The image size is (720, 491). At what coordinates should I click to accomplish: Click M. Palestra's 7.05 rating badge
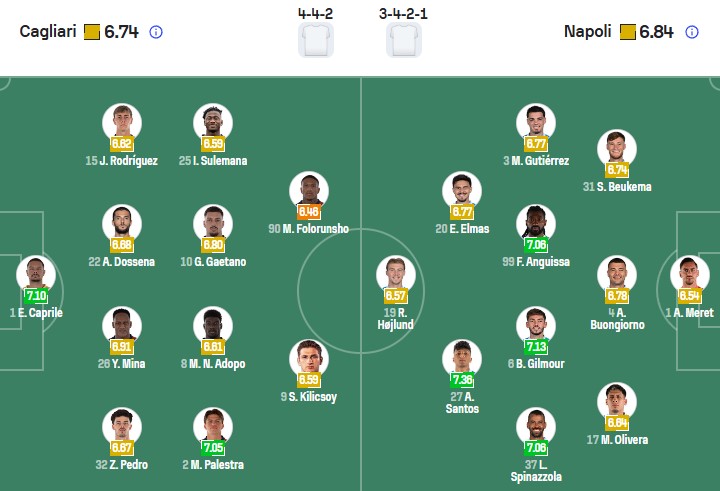[x=213, y=448]
